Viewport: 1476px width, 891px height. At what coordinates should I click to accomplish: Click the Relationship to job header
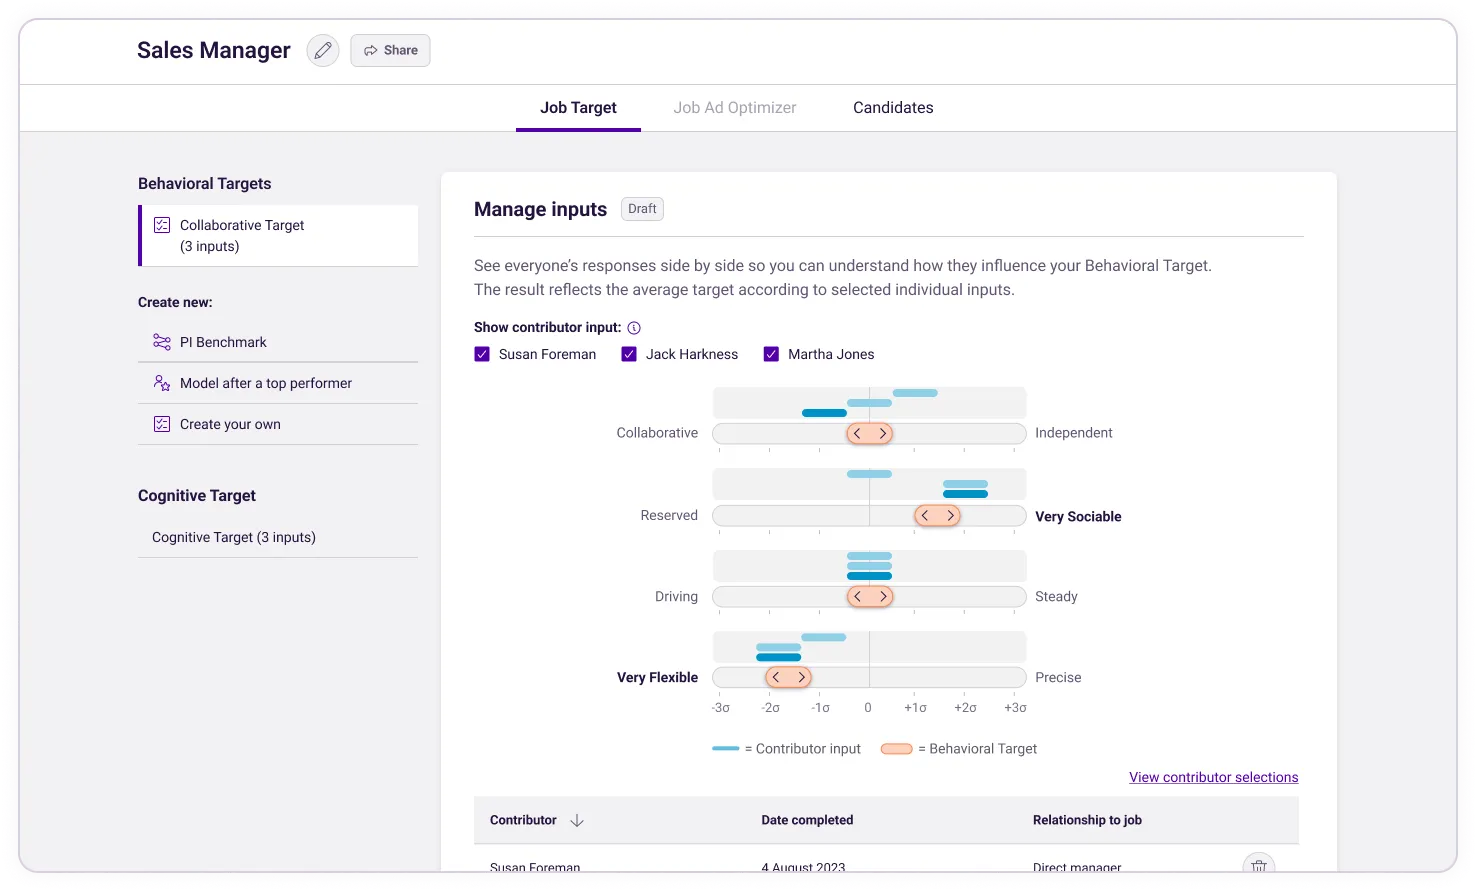point(1087,820)
